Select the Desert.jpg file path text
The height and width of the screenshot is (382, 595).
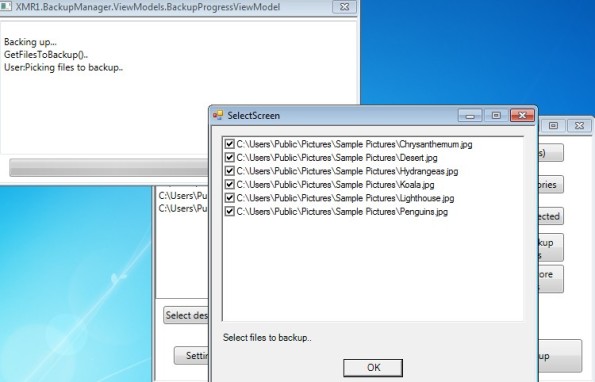point(337,157)
